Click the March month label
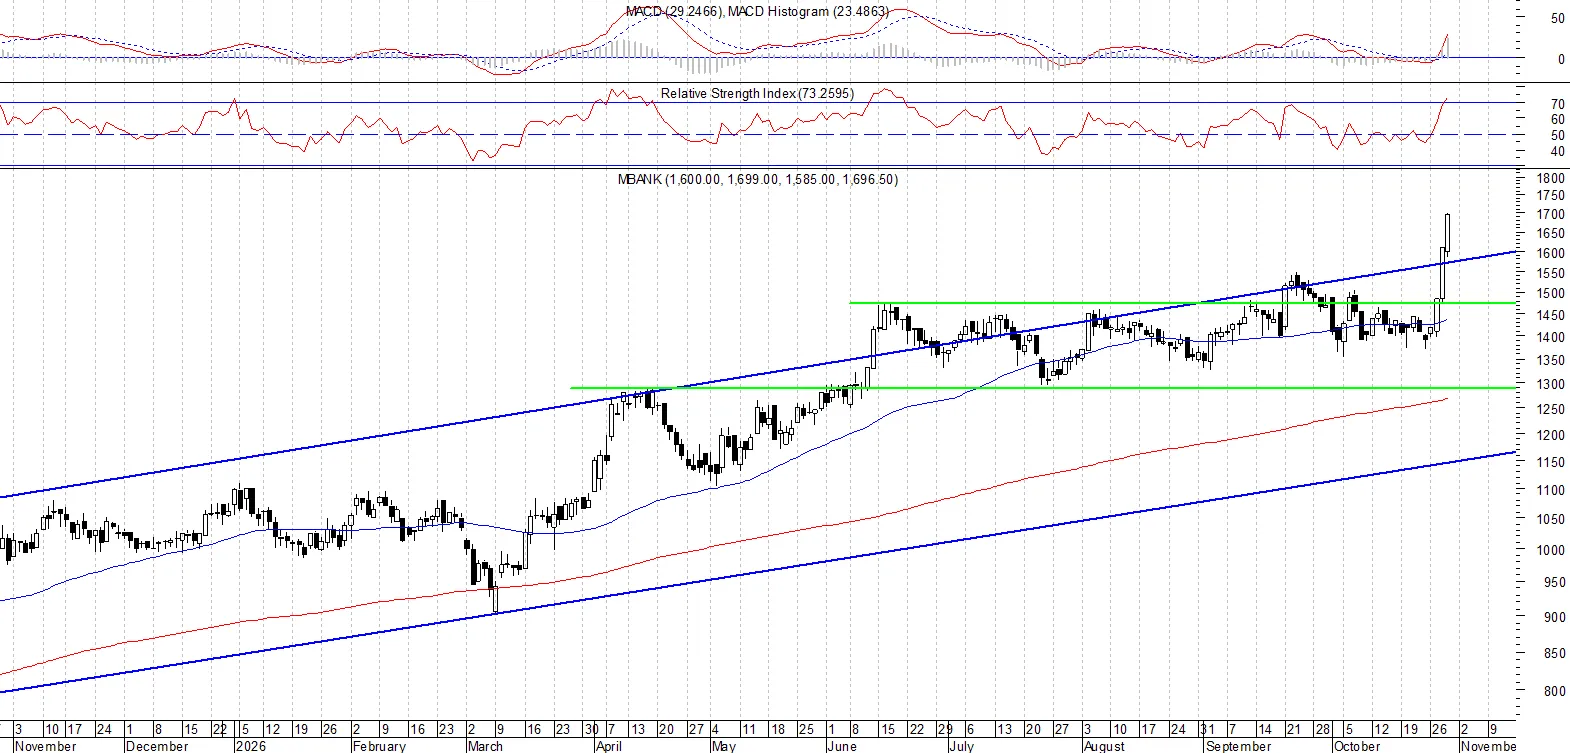The image size is (1570, 753). click(485, 746)
